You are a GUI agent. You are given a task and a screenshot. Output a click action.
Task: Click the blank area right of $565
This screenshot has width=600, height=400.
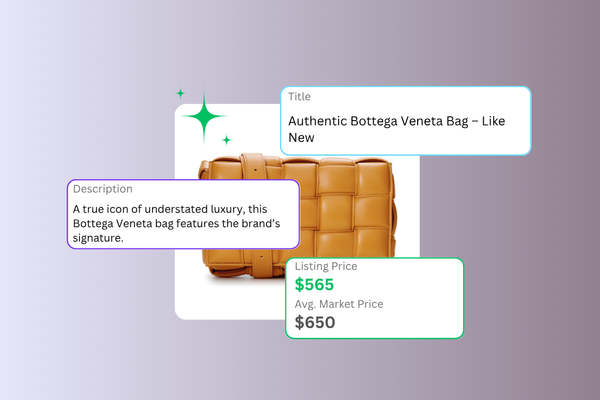click(x=398, y=284)
